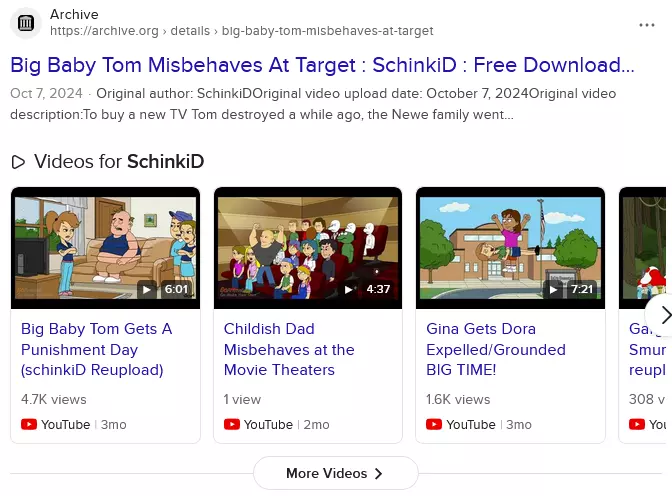
Task: Click the archive.org URL breadcrumb
Action: tap(242, 31)
